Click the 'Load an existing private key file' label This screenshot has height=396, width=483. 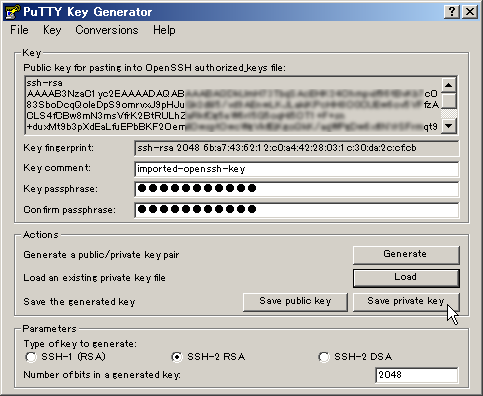94,278
